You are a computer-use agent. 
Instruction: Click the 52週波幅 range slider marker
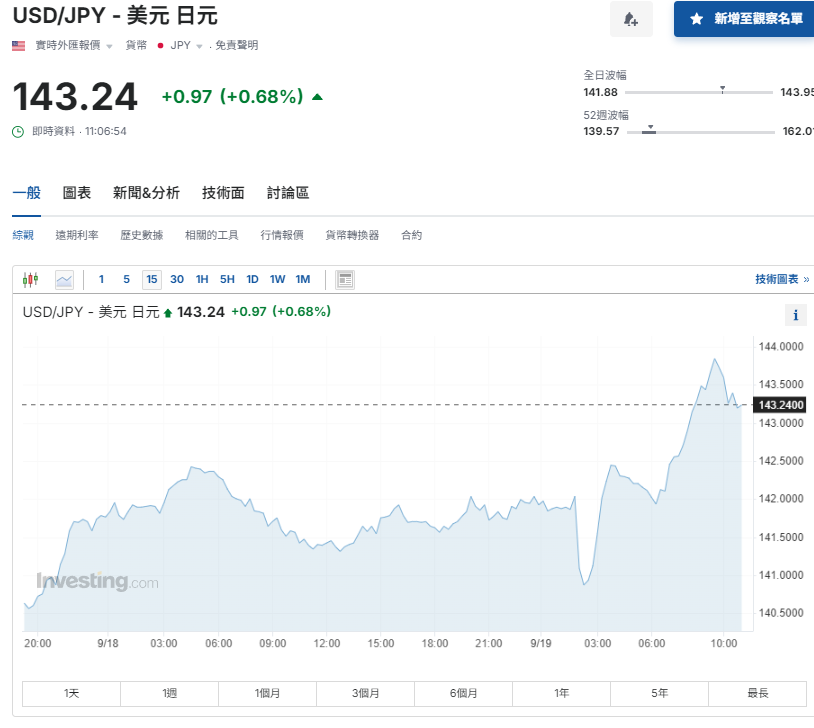(651, 129)
